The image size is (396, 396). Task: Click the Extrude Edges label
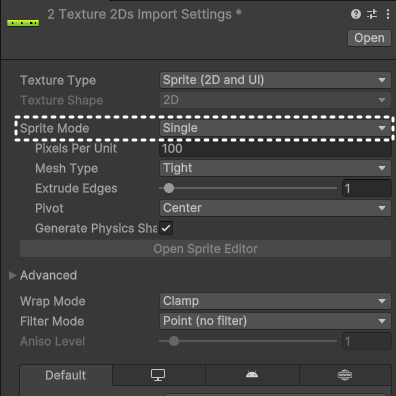tap(76, 188)
